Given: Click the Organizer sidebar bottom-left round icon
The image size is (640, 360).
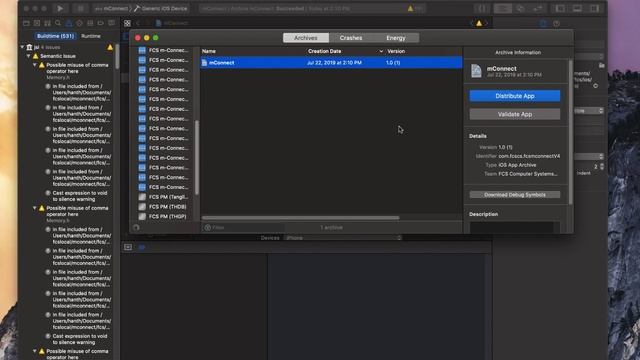Looking at the screenshot, I should [x=136, y=227].
